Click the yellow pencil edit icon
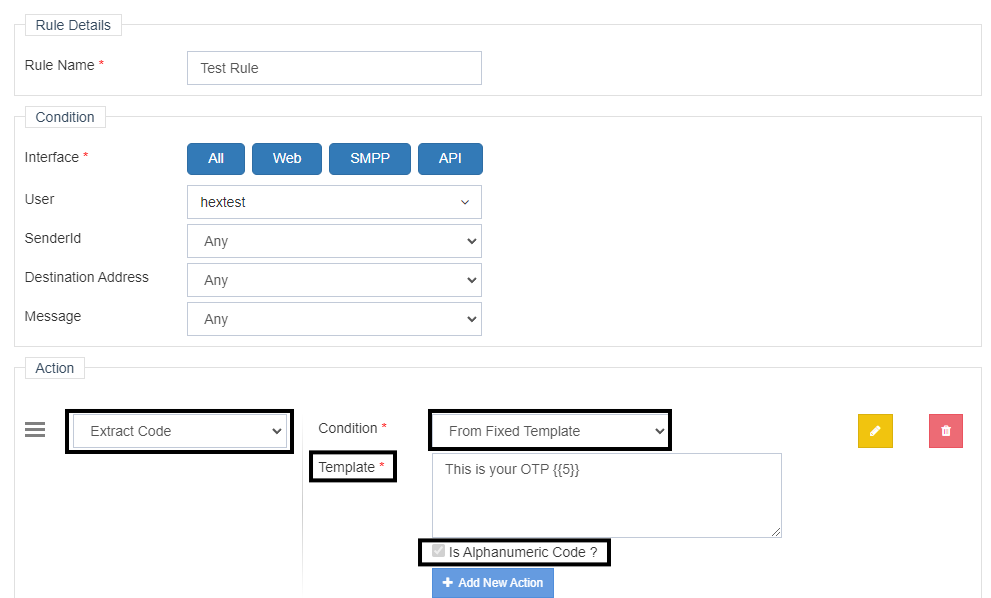The width and height of the screenshot is (991, 598). click(875, 430)
